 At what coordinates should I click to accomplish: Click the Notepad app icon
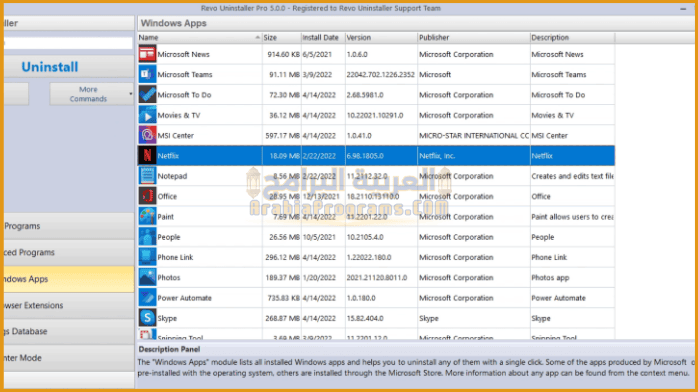[x=147, y=176]
